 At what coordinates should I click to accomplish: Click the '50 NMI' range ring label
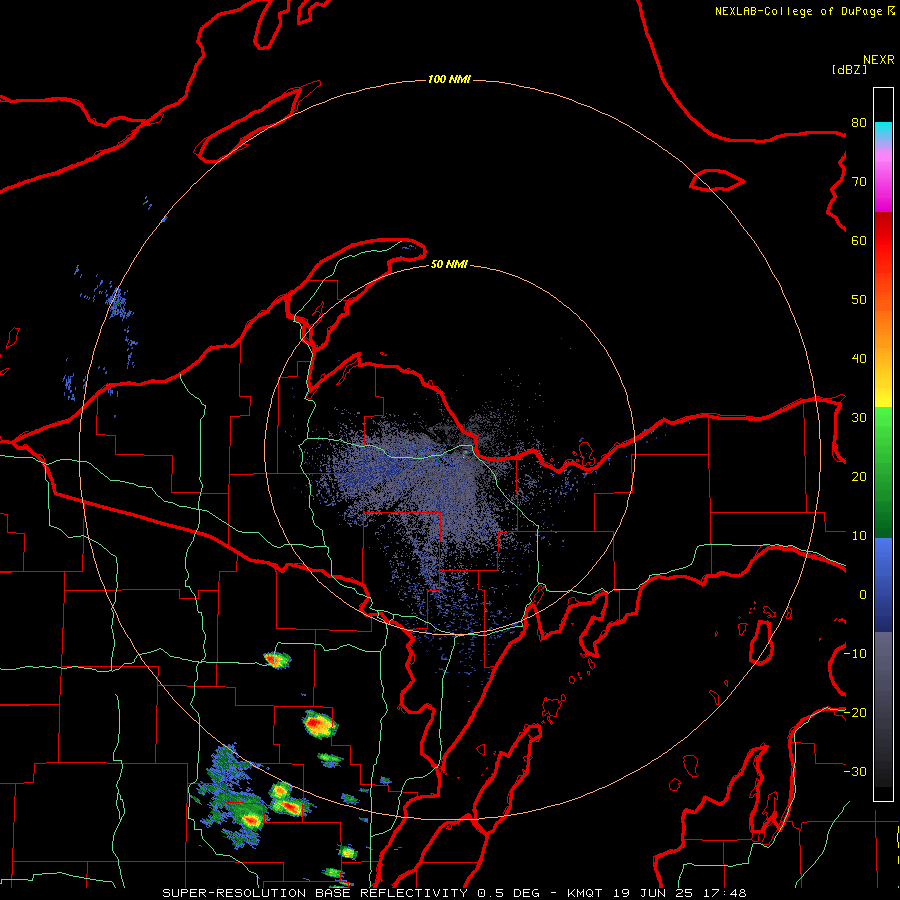[449, 264]
